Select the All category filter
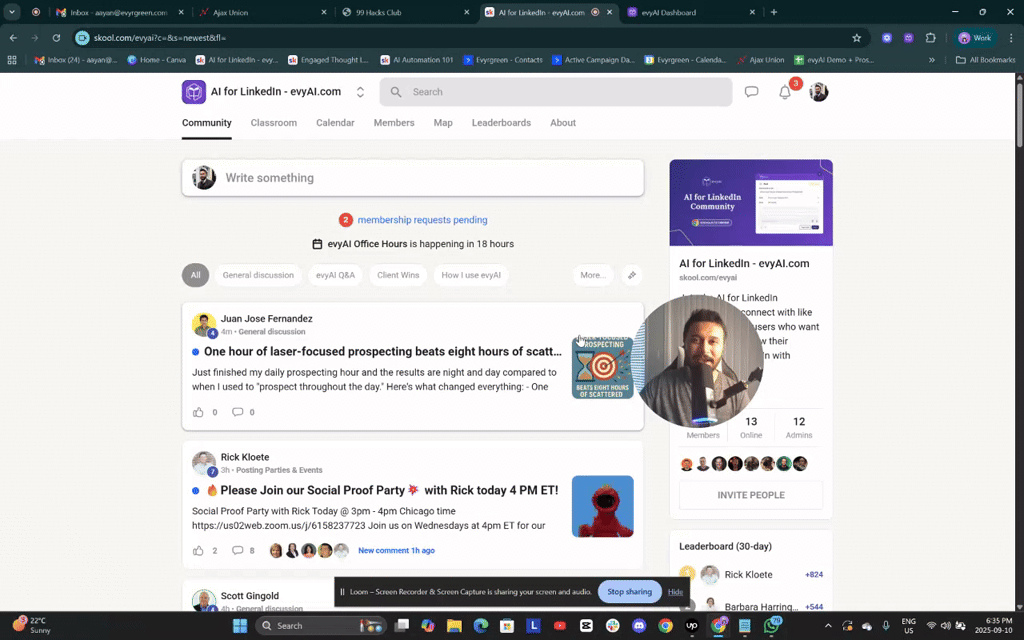 tap(195, 275)
